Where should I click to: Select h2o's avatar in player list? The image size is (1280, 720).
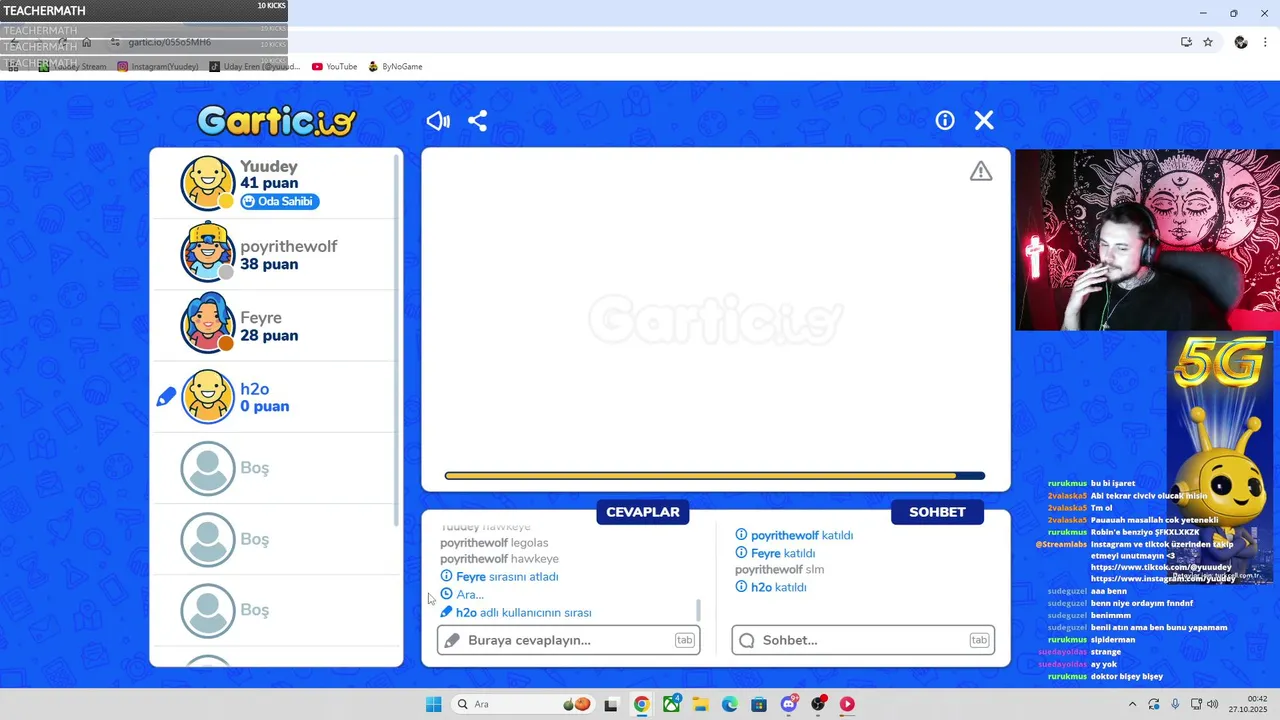(207, 396)
